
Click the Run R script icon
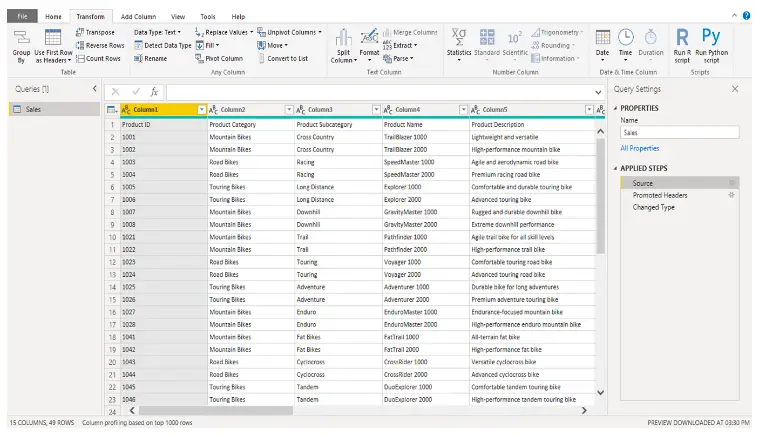click(682, 38)
